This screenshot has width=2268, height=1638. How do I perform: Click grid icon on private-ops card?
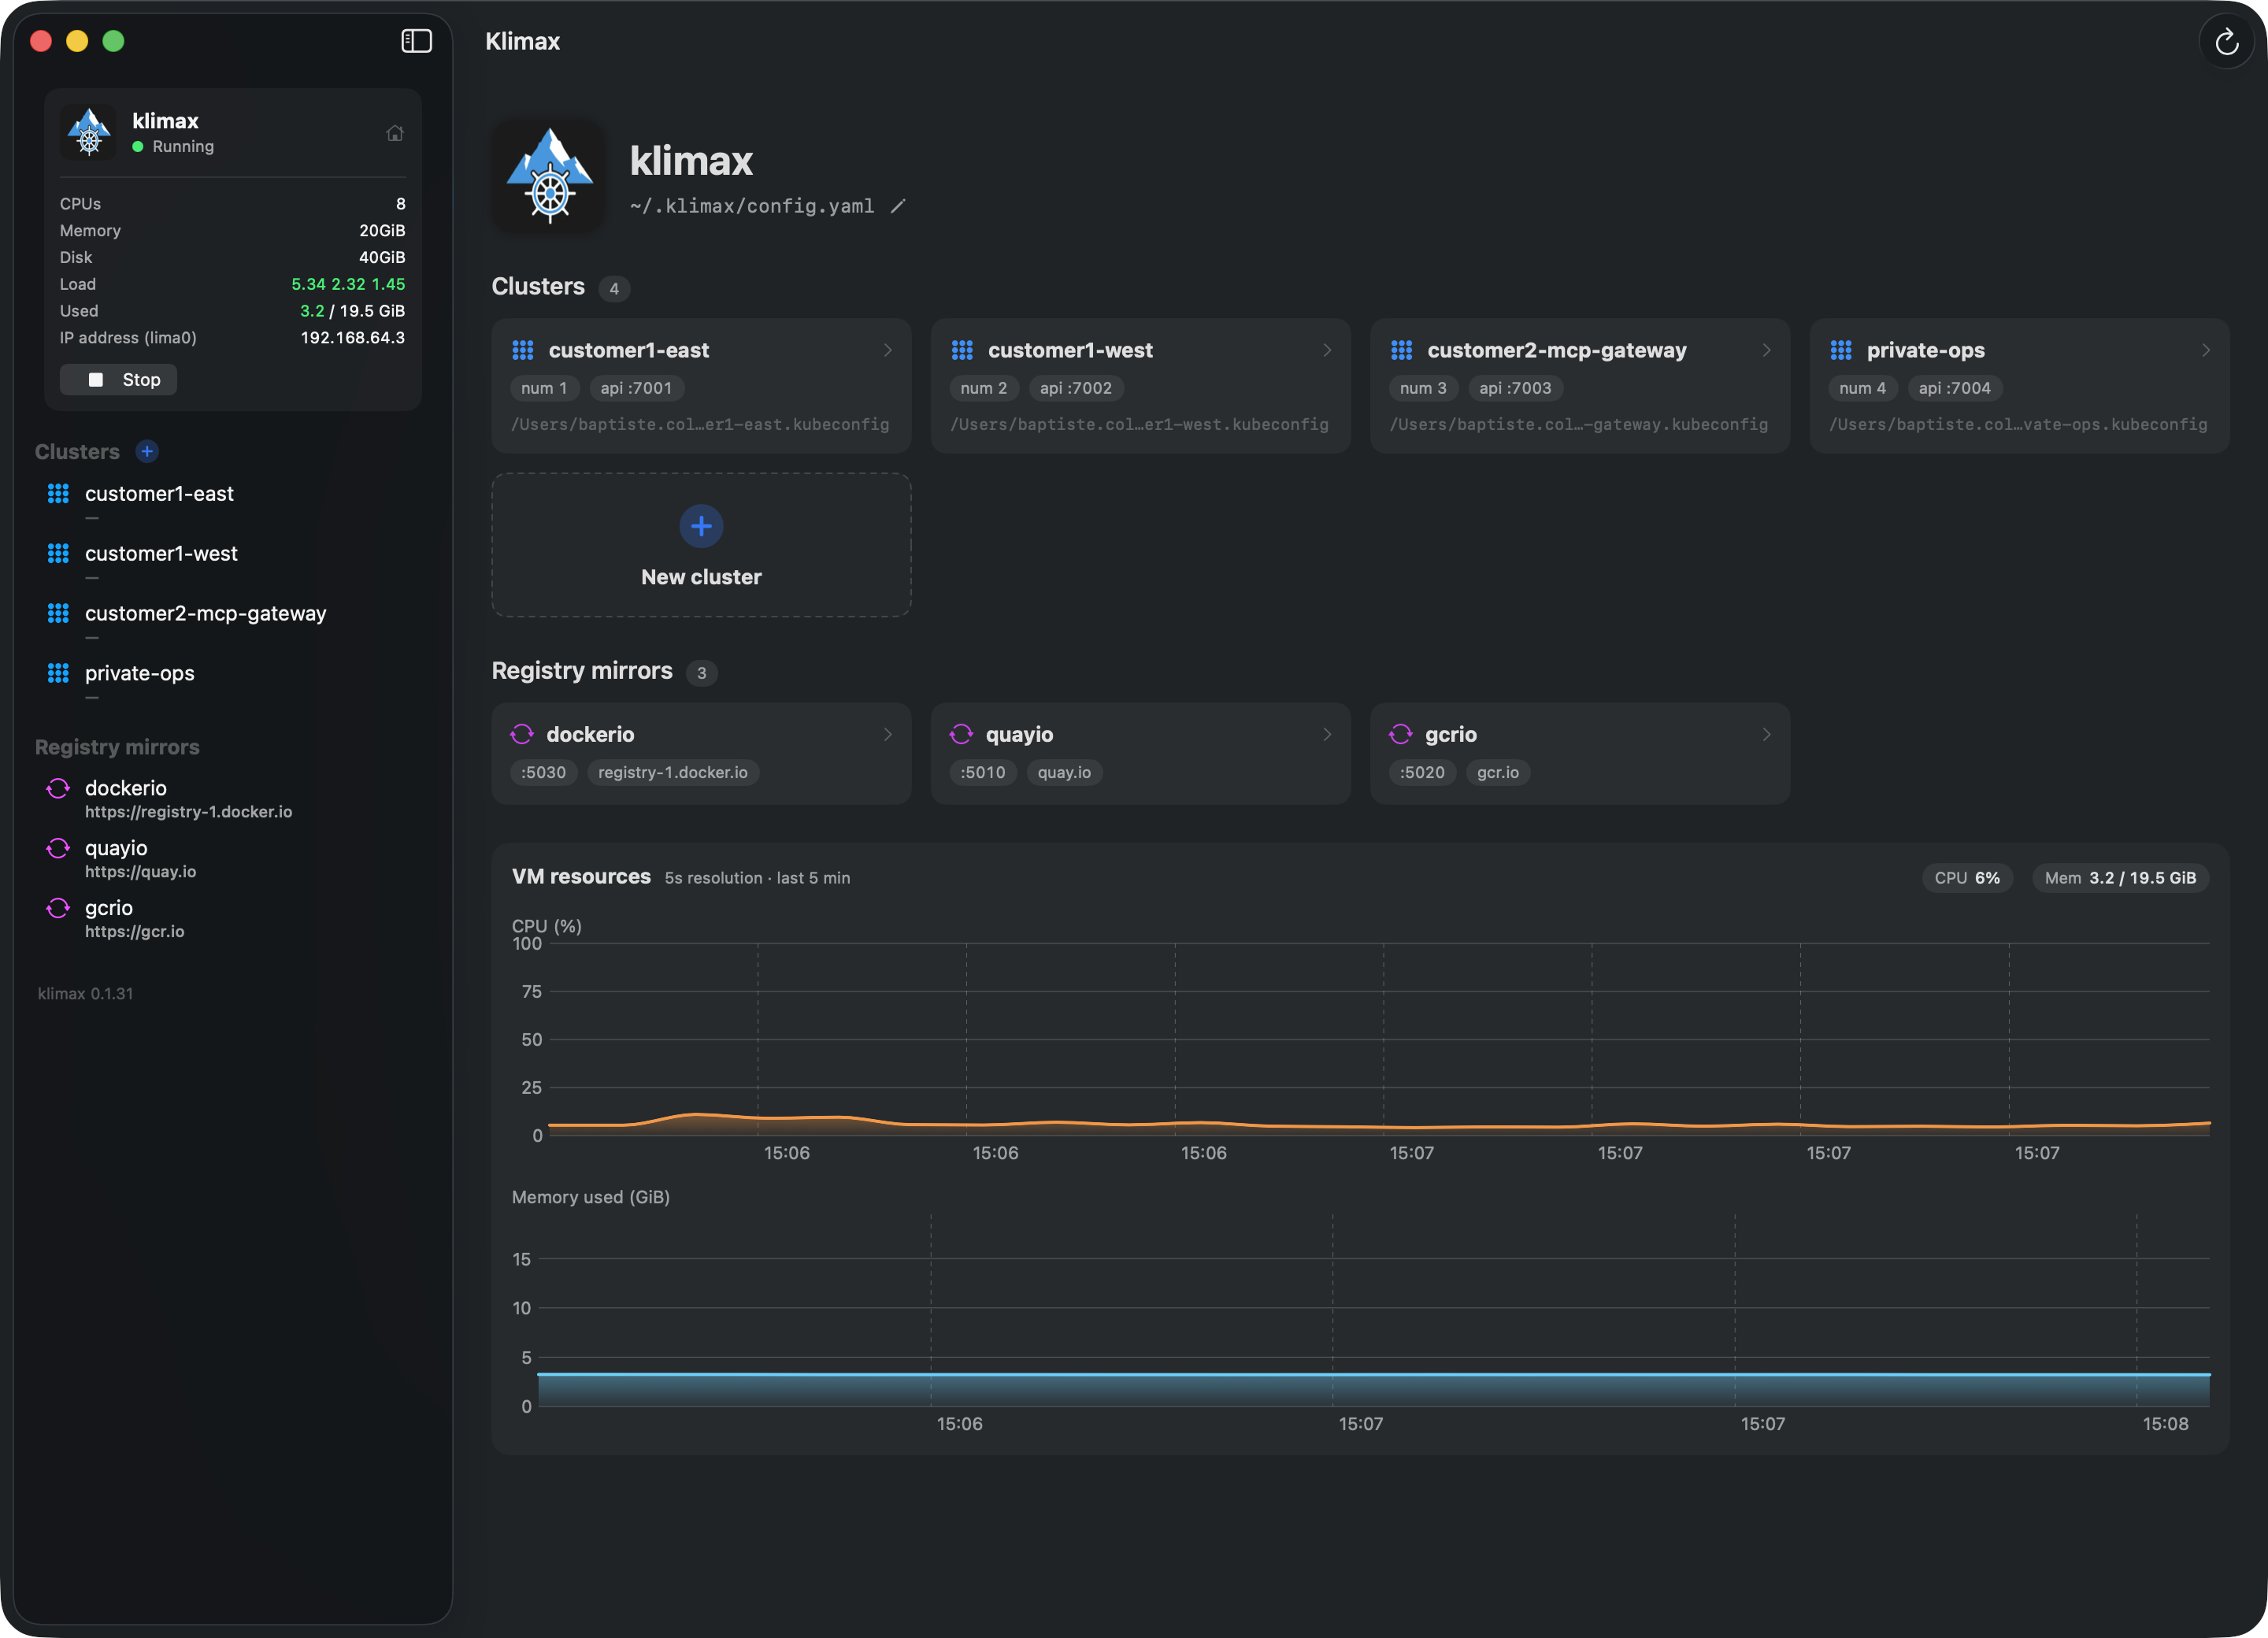1841,351
